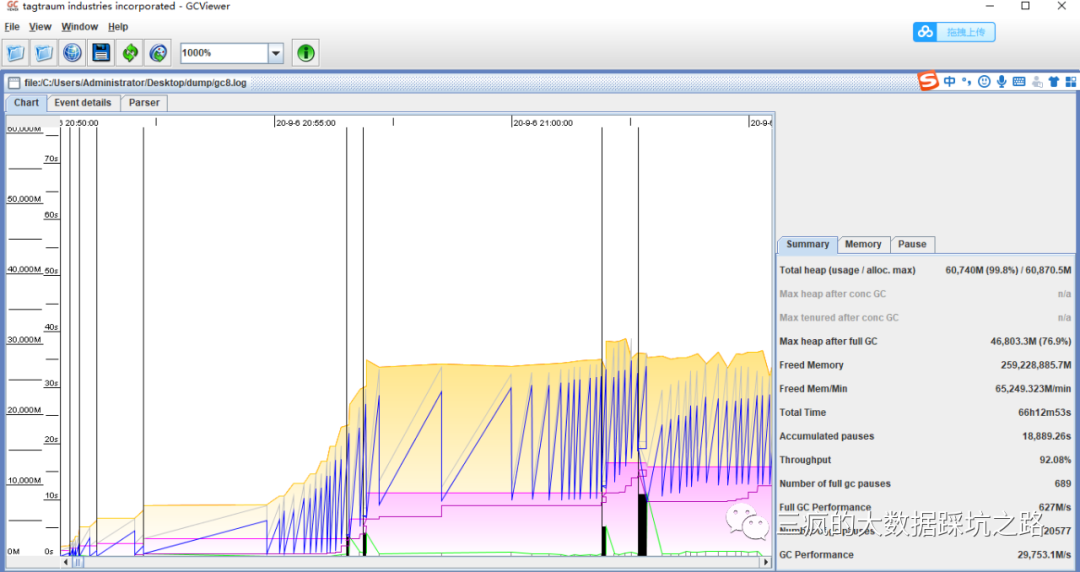The height and width of the screenshot is (572, 1080).
Task: Select the Summary tab
Action: (807, 244)
